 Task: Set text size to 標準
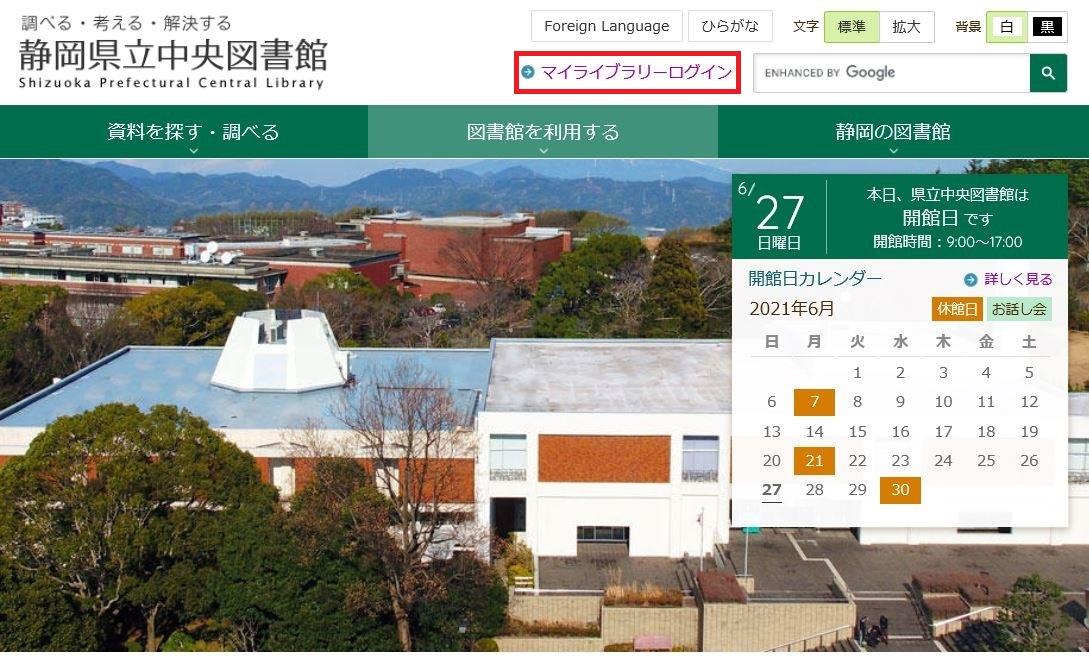[851, 27]
